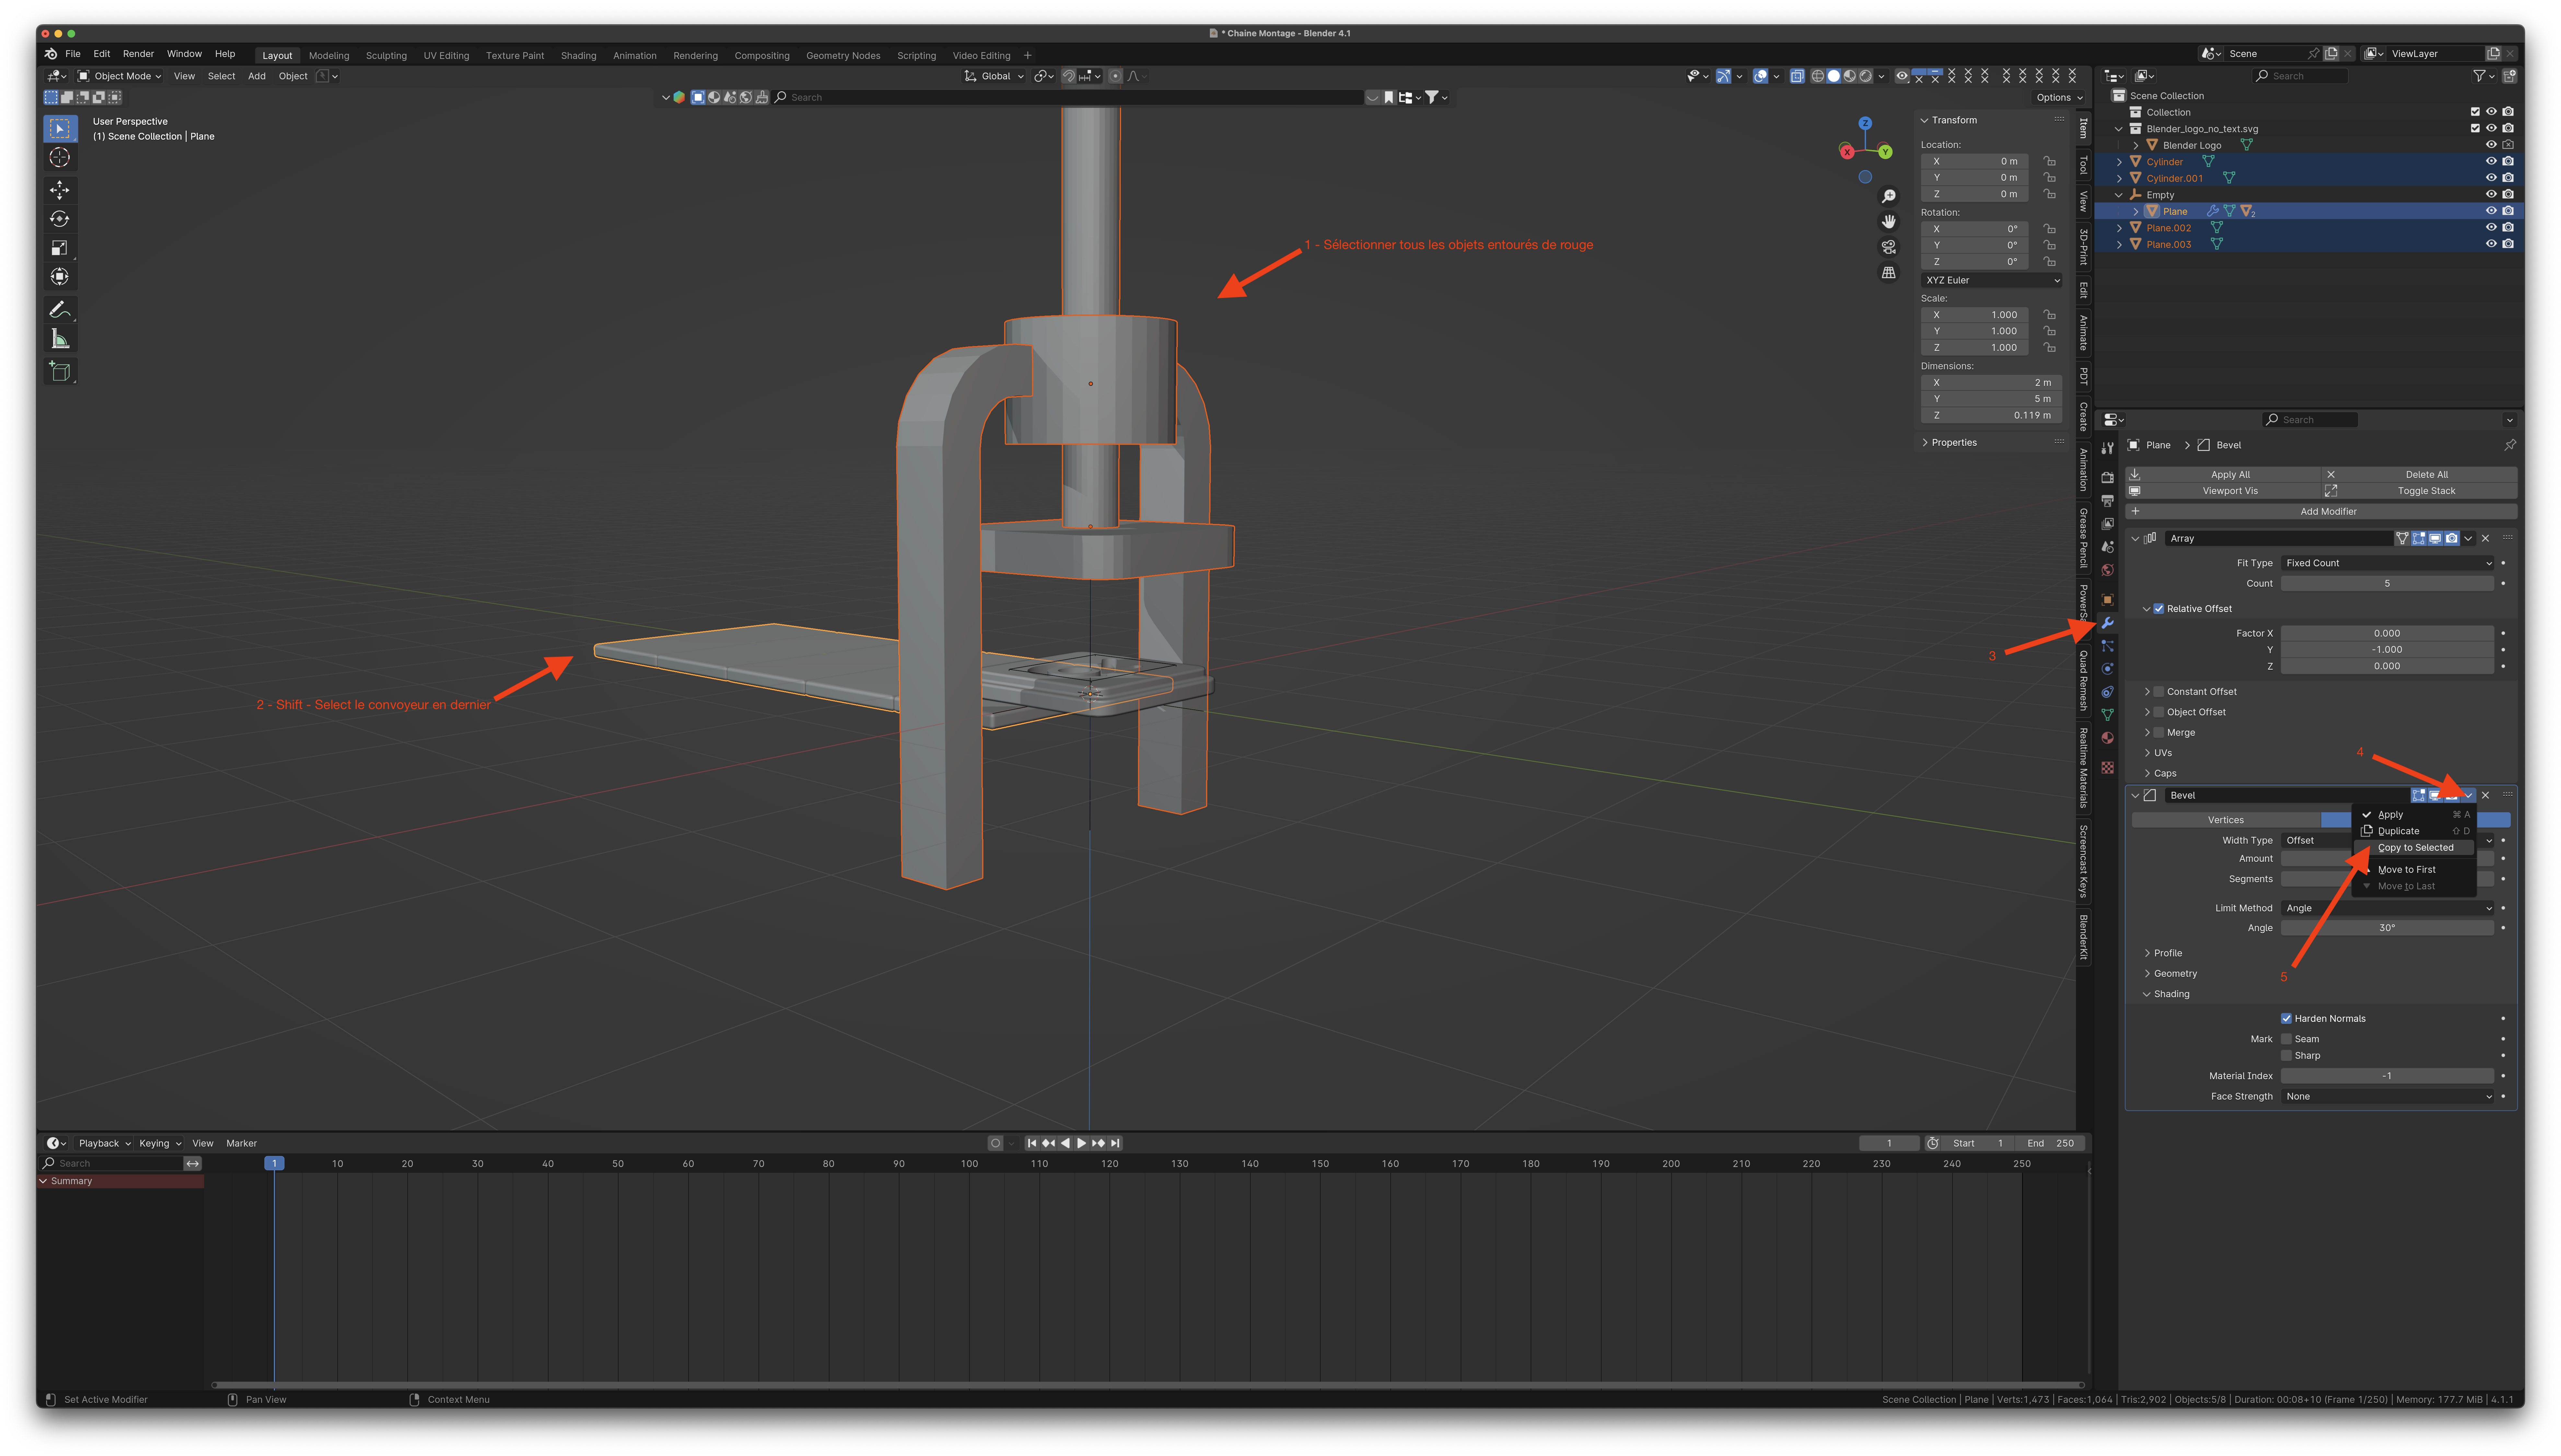The height and width of the screenshot is (1456, 2561).
Task: Open the Geometry Nodes workspace tab
Action: (843, 56)
